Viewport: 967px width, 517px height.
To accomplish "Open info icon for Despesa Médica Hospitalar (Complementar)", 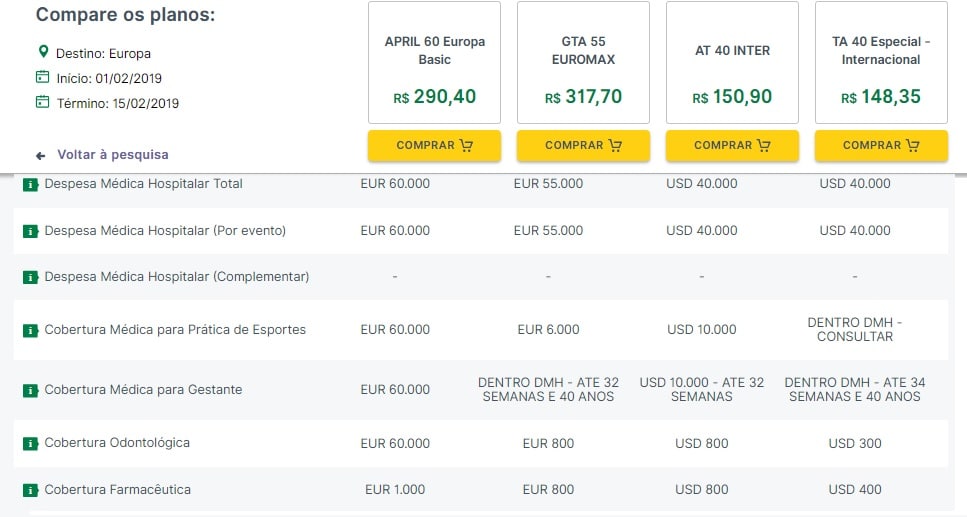I will point(30,278).
